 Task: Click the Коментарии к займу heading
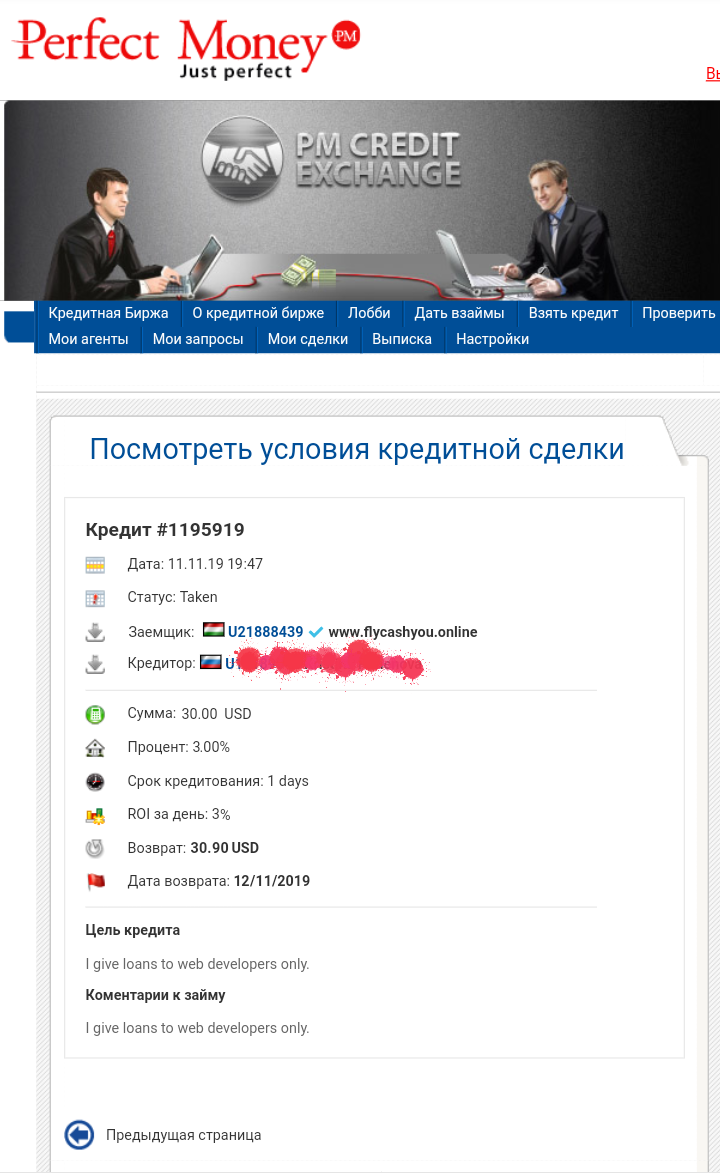tap(155, 995)
